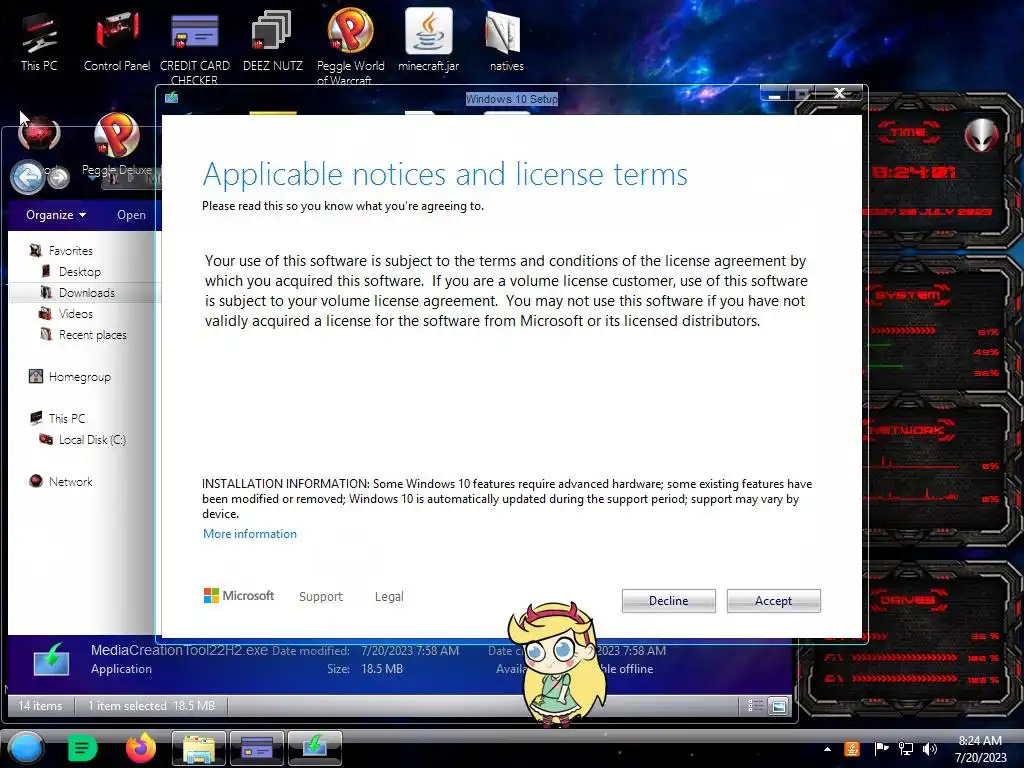The image size is (1024, 768).
Task: Click the Explorer back arrow button
Action: 28,177
